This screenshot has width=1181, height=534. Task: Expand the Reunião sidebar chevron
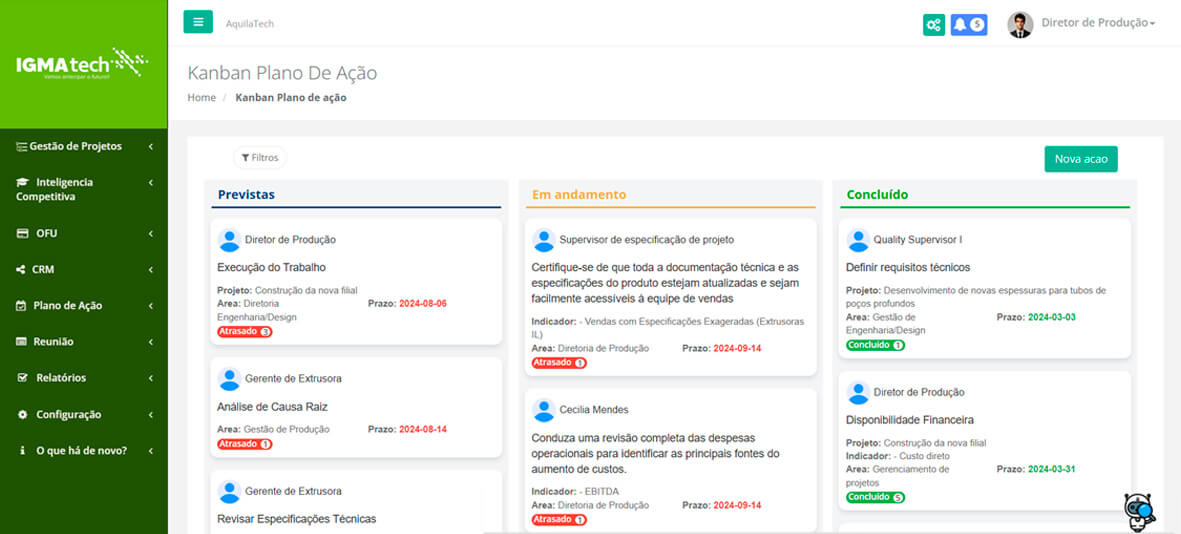[x=151, y=342]
